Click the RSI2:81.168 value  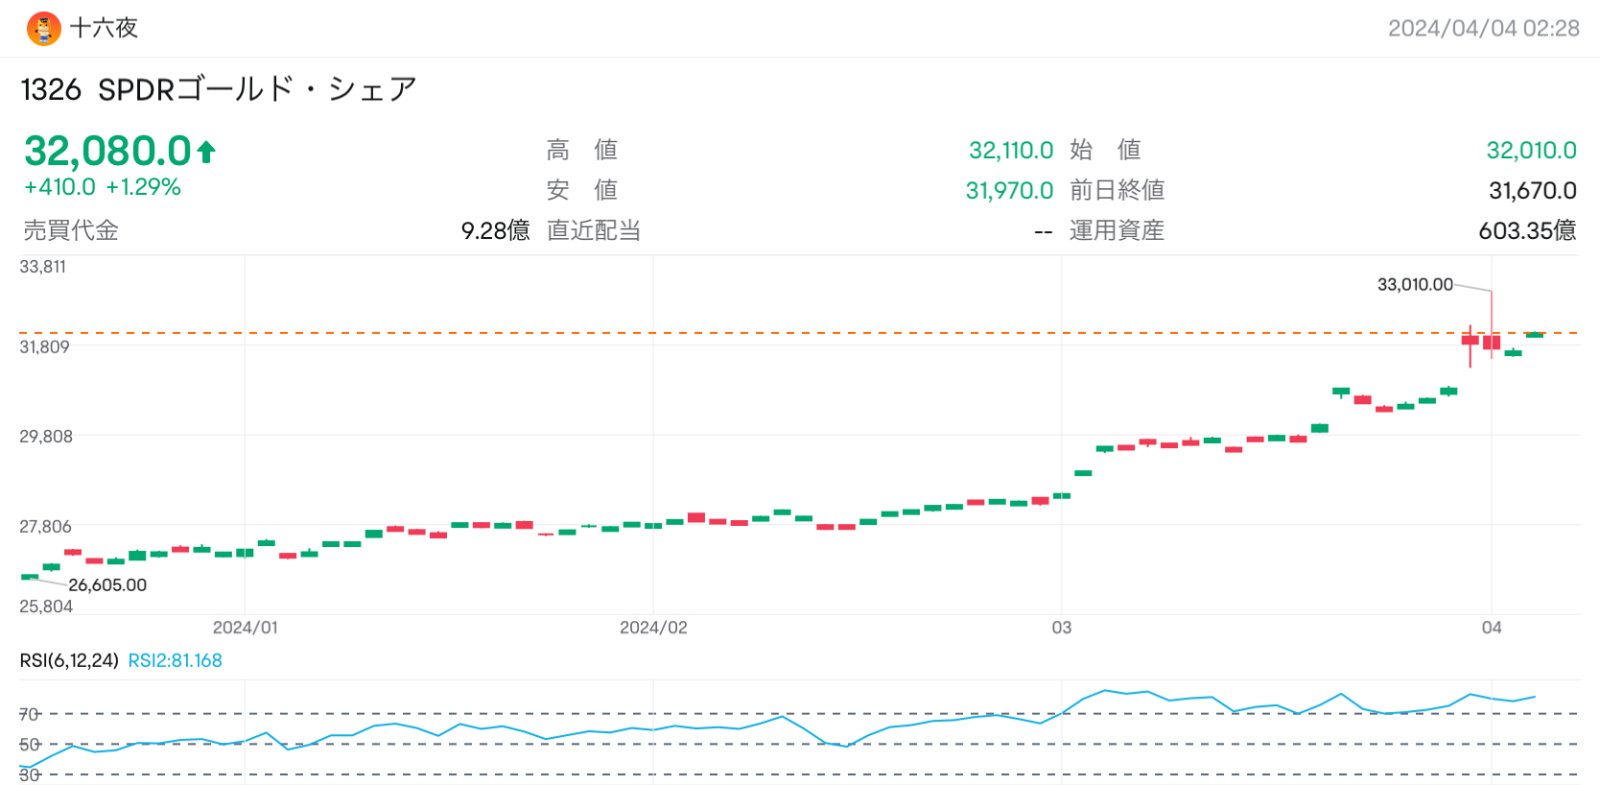tap(175, 661)
